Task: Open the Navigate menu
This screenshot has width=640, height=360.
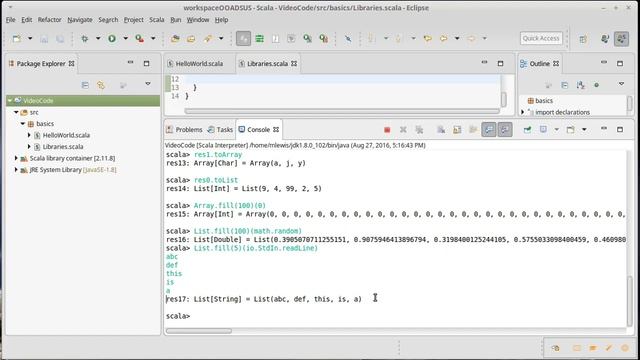Action: [80, 20]
